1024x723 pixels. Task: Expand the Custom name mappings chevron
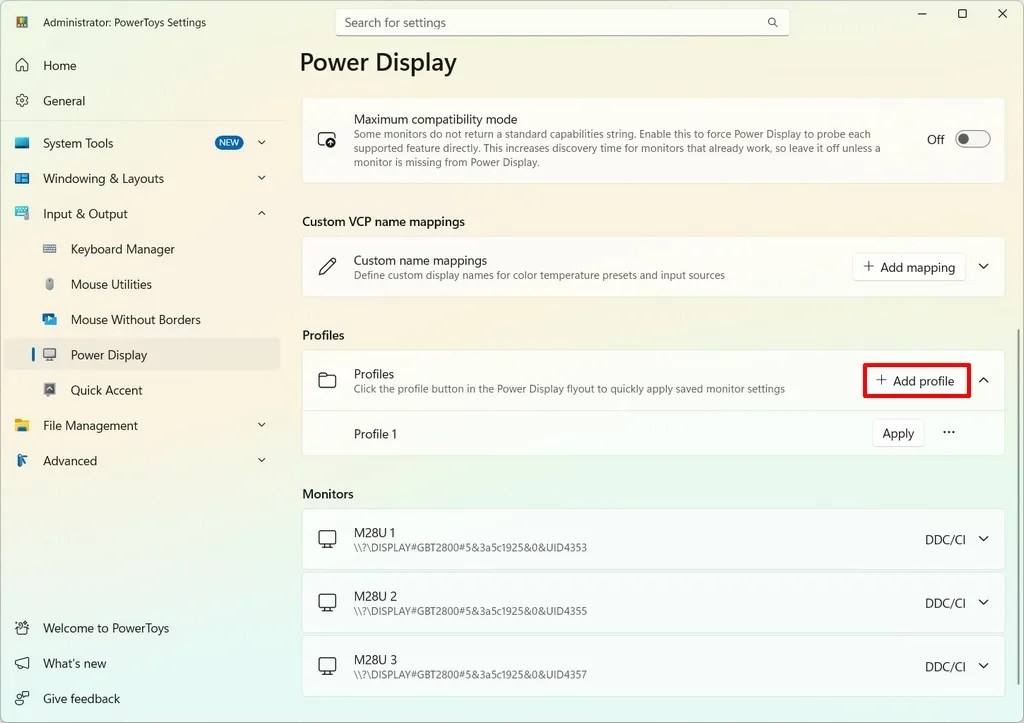pos(984,266)
